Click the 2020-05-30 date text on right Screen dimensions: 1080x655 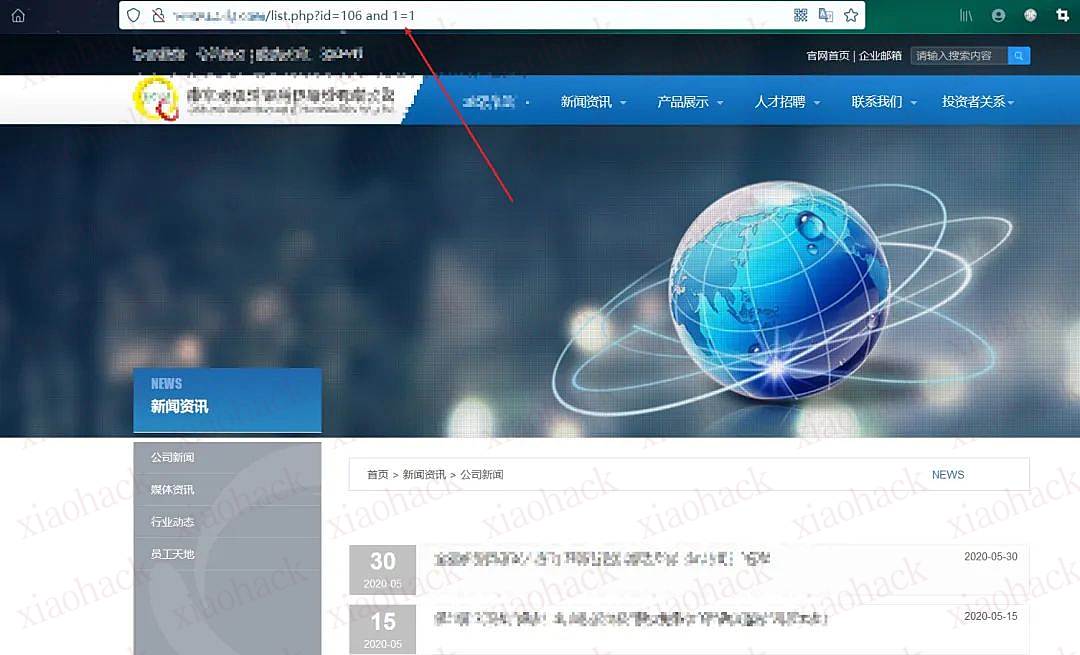(x=990, y=557)
